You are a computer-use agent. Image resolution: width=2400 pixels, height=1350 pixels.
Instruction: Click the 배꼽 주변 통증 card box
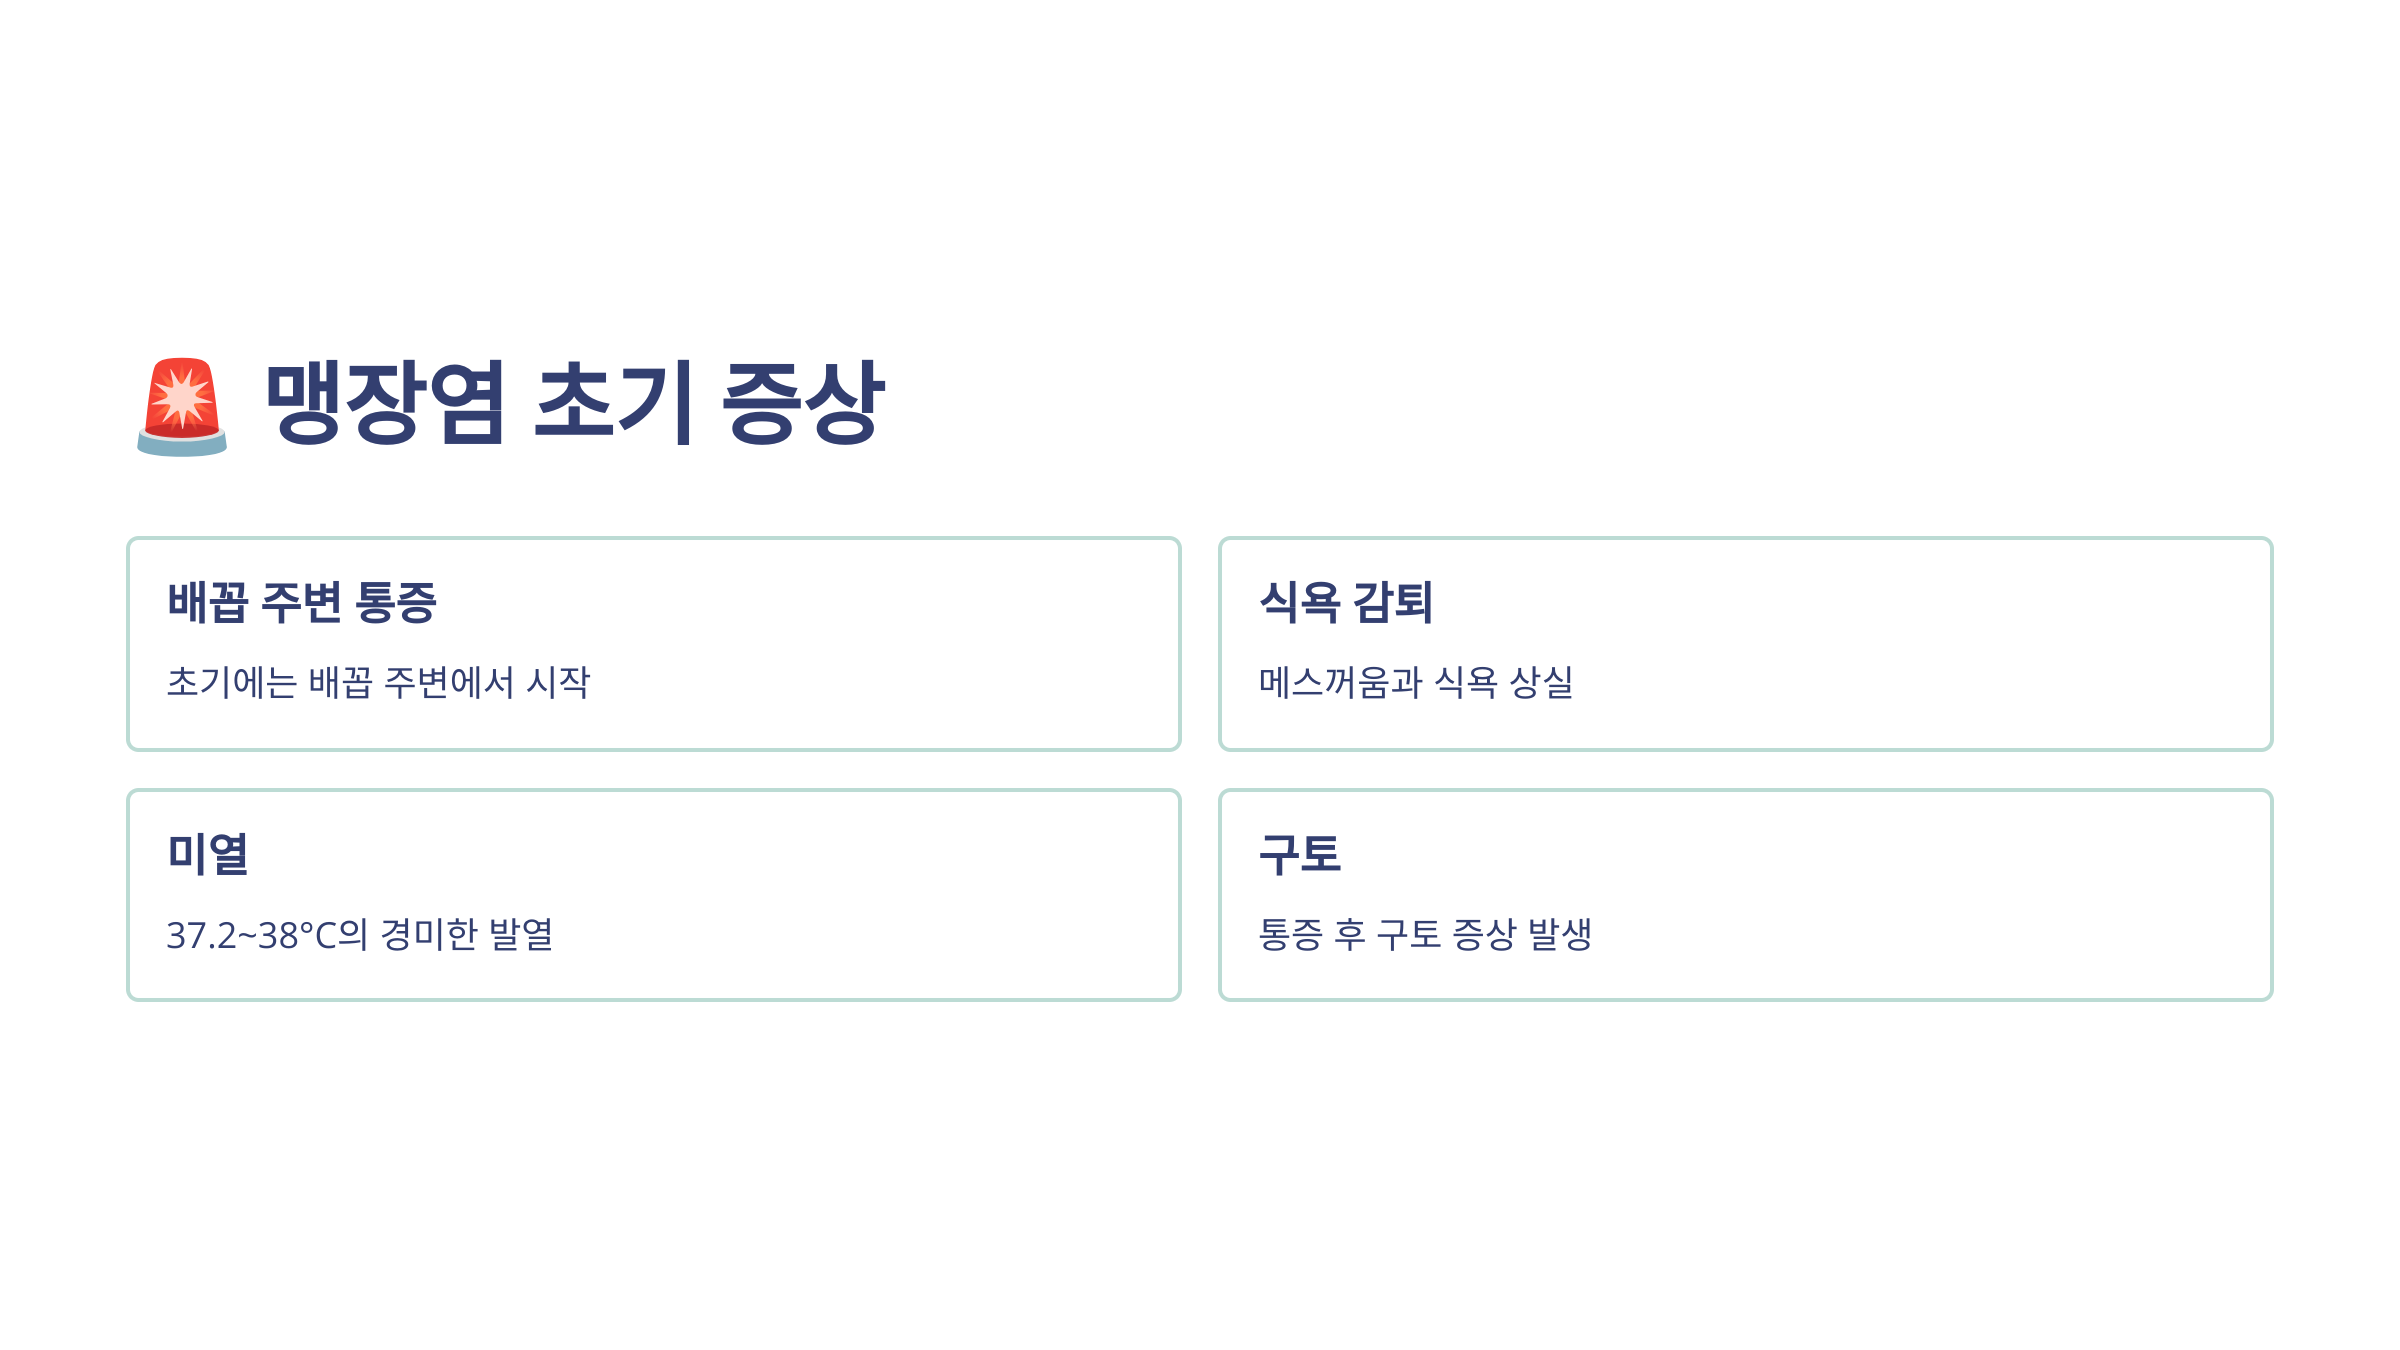point(654,644)
